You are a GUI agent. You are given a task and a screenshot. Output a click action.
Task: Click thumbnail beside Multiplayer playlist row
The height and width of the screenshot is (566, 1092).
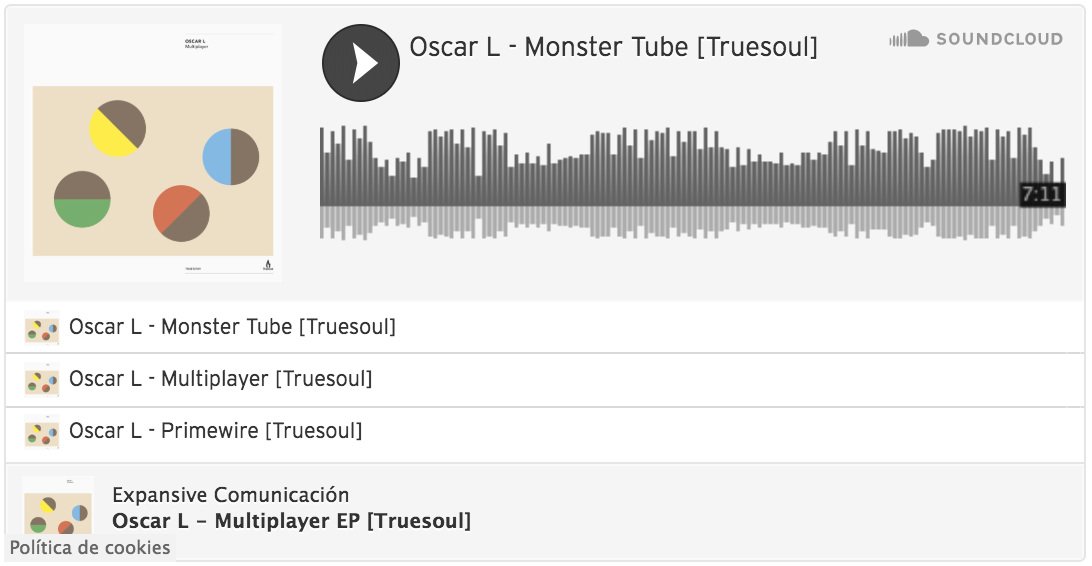tap(42, 379)
